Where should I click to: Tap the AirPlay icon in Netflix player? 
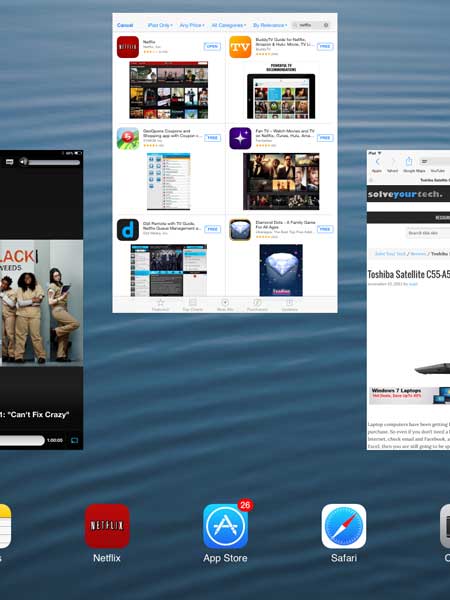tap(74, 440)
